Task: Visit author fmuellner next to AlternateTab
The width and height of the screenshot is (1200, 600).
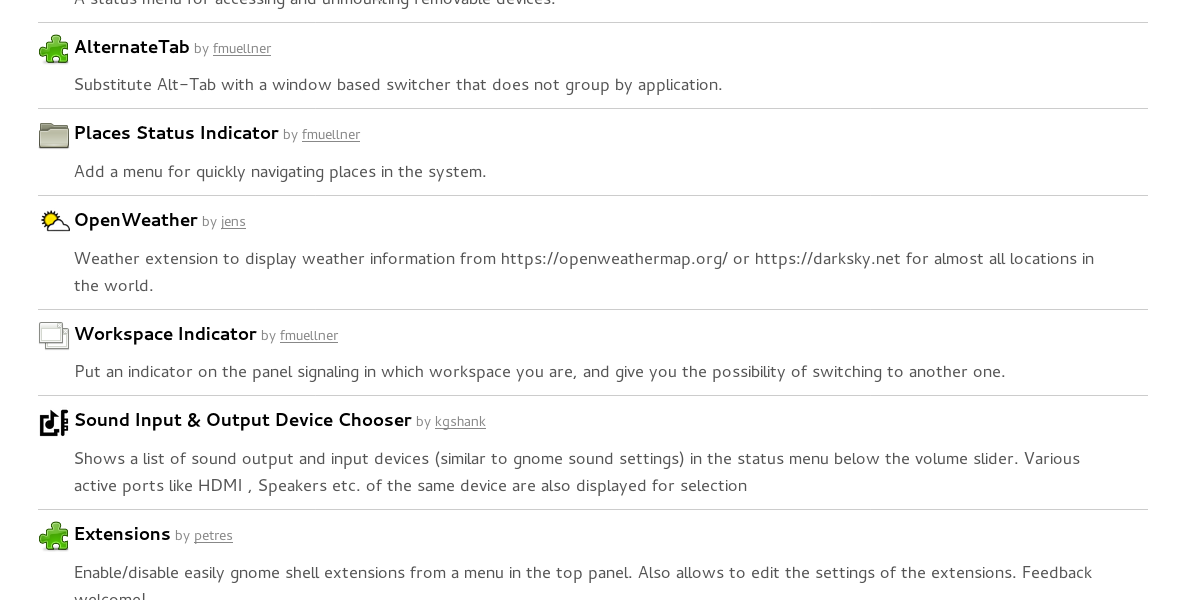Action: click(x=242, y=49)
